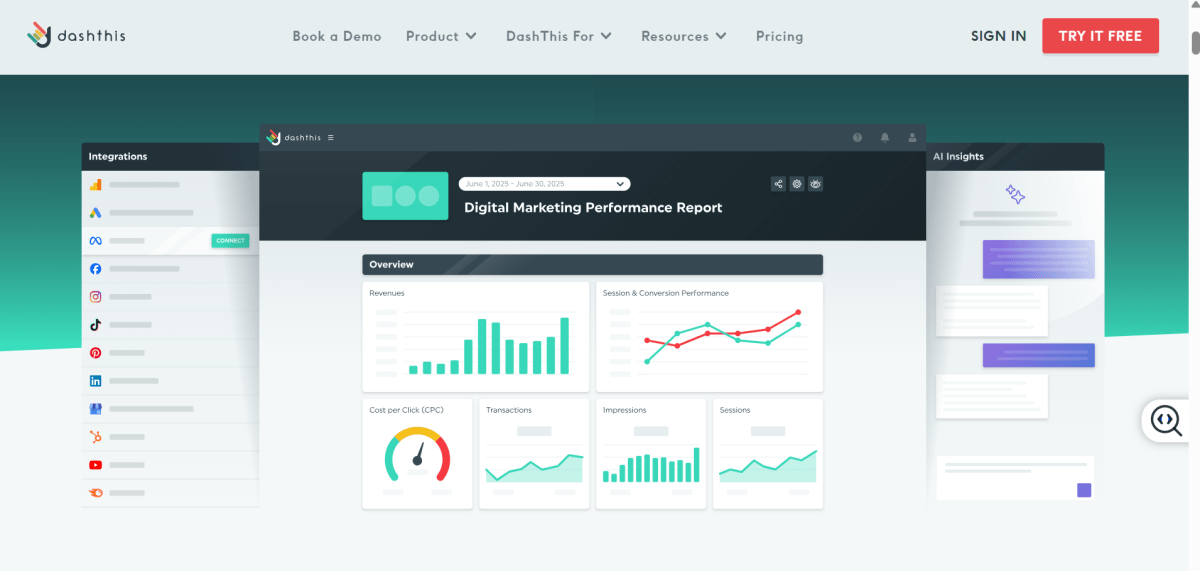
Task: Click the CONNECT button for Meta
Action: coord(230,241)
